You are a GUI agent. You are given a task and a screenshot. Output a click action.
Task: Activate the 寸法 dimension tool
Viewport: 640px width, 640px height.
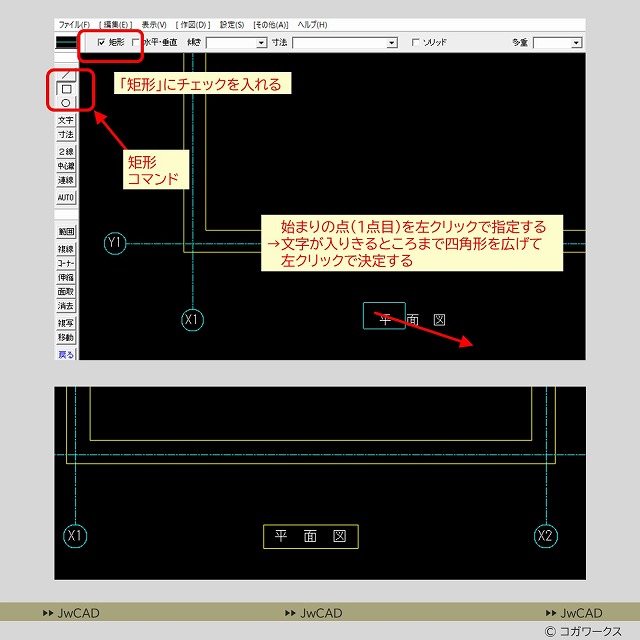pyautogui.click(x=66, y=134)
